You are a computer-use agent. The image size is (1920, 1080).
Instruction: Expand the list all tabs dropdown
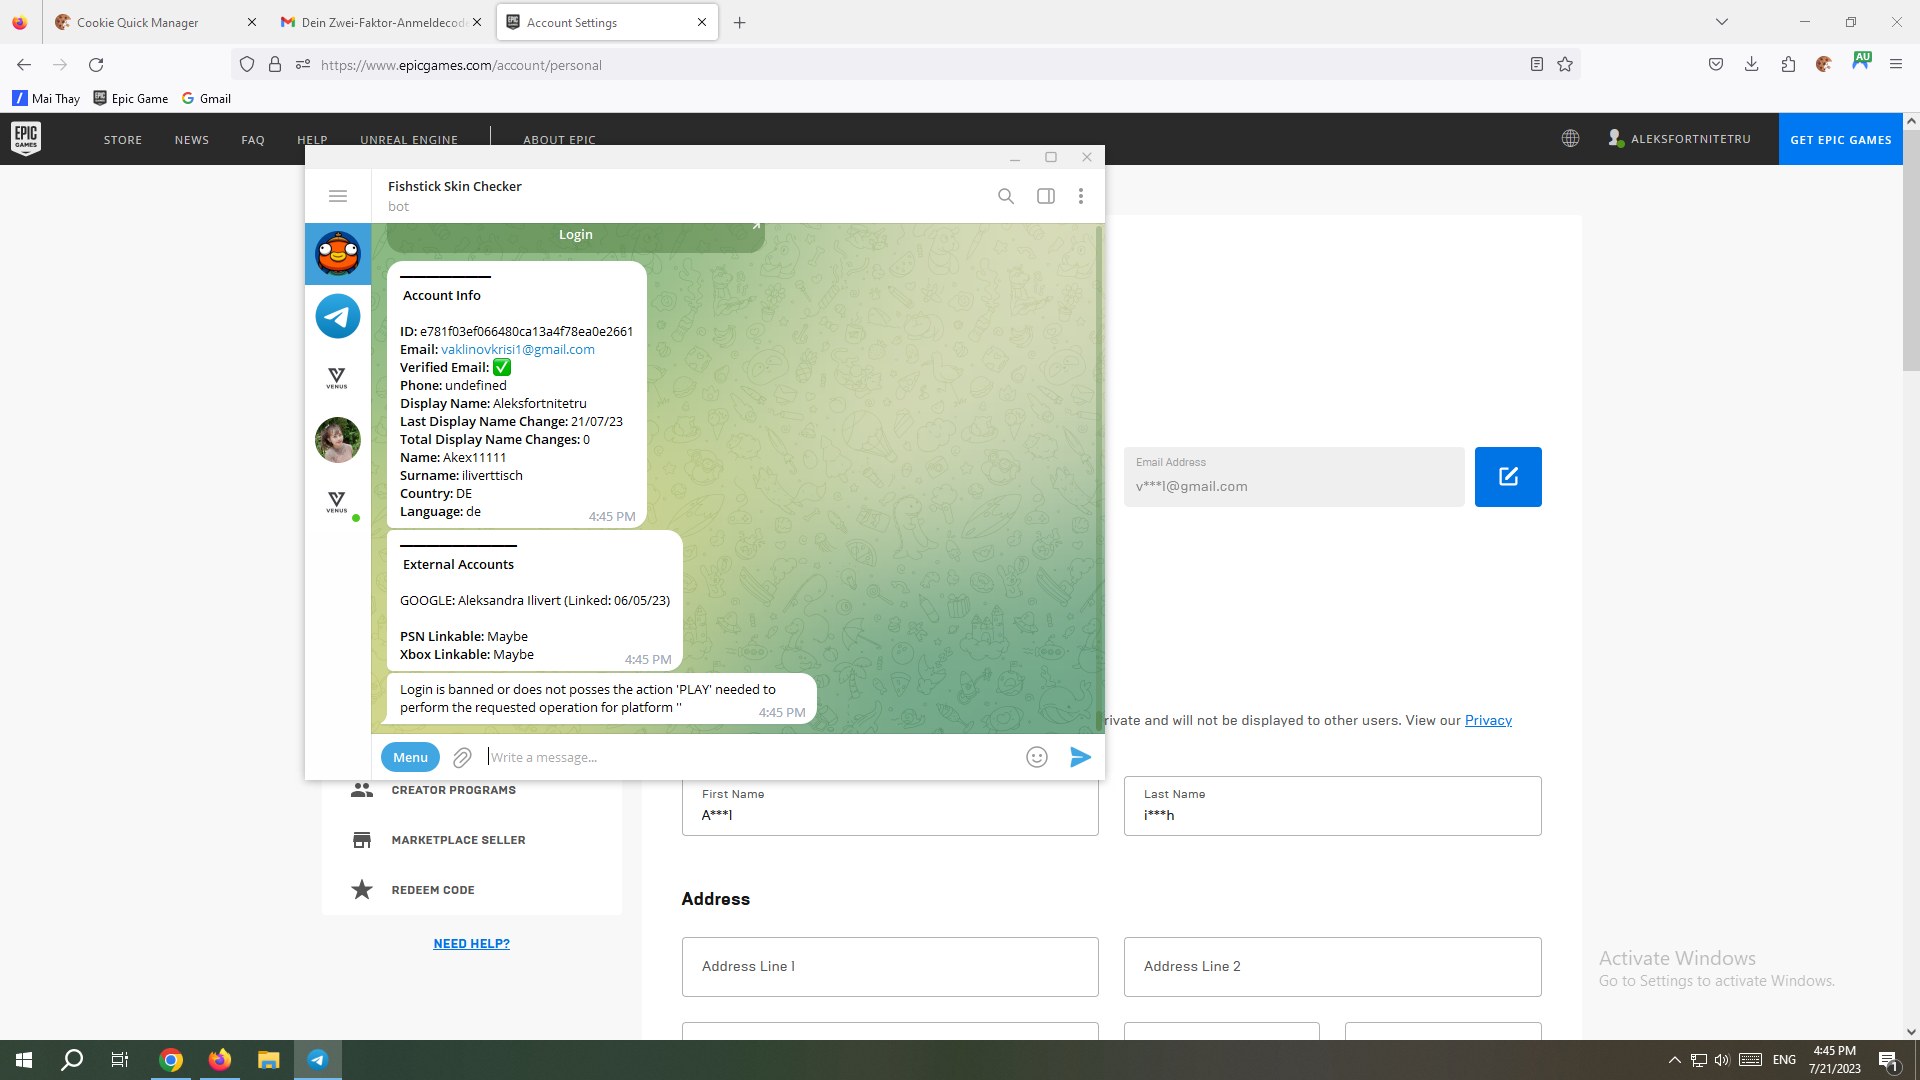(x=1722, y=22)
